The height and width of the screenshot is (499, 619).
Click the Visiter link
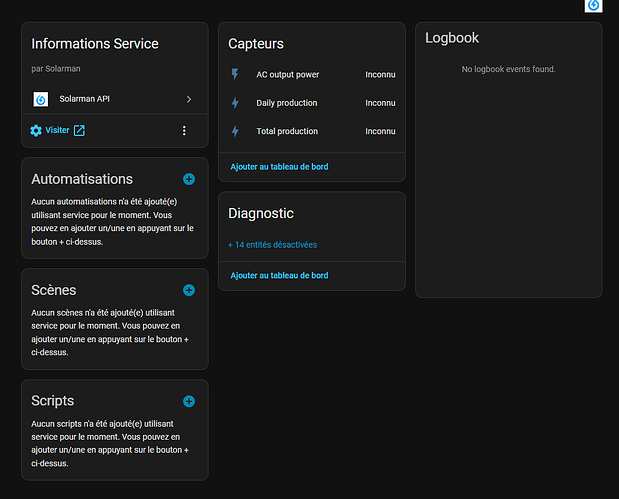point(57,130)
